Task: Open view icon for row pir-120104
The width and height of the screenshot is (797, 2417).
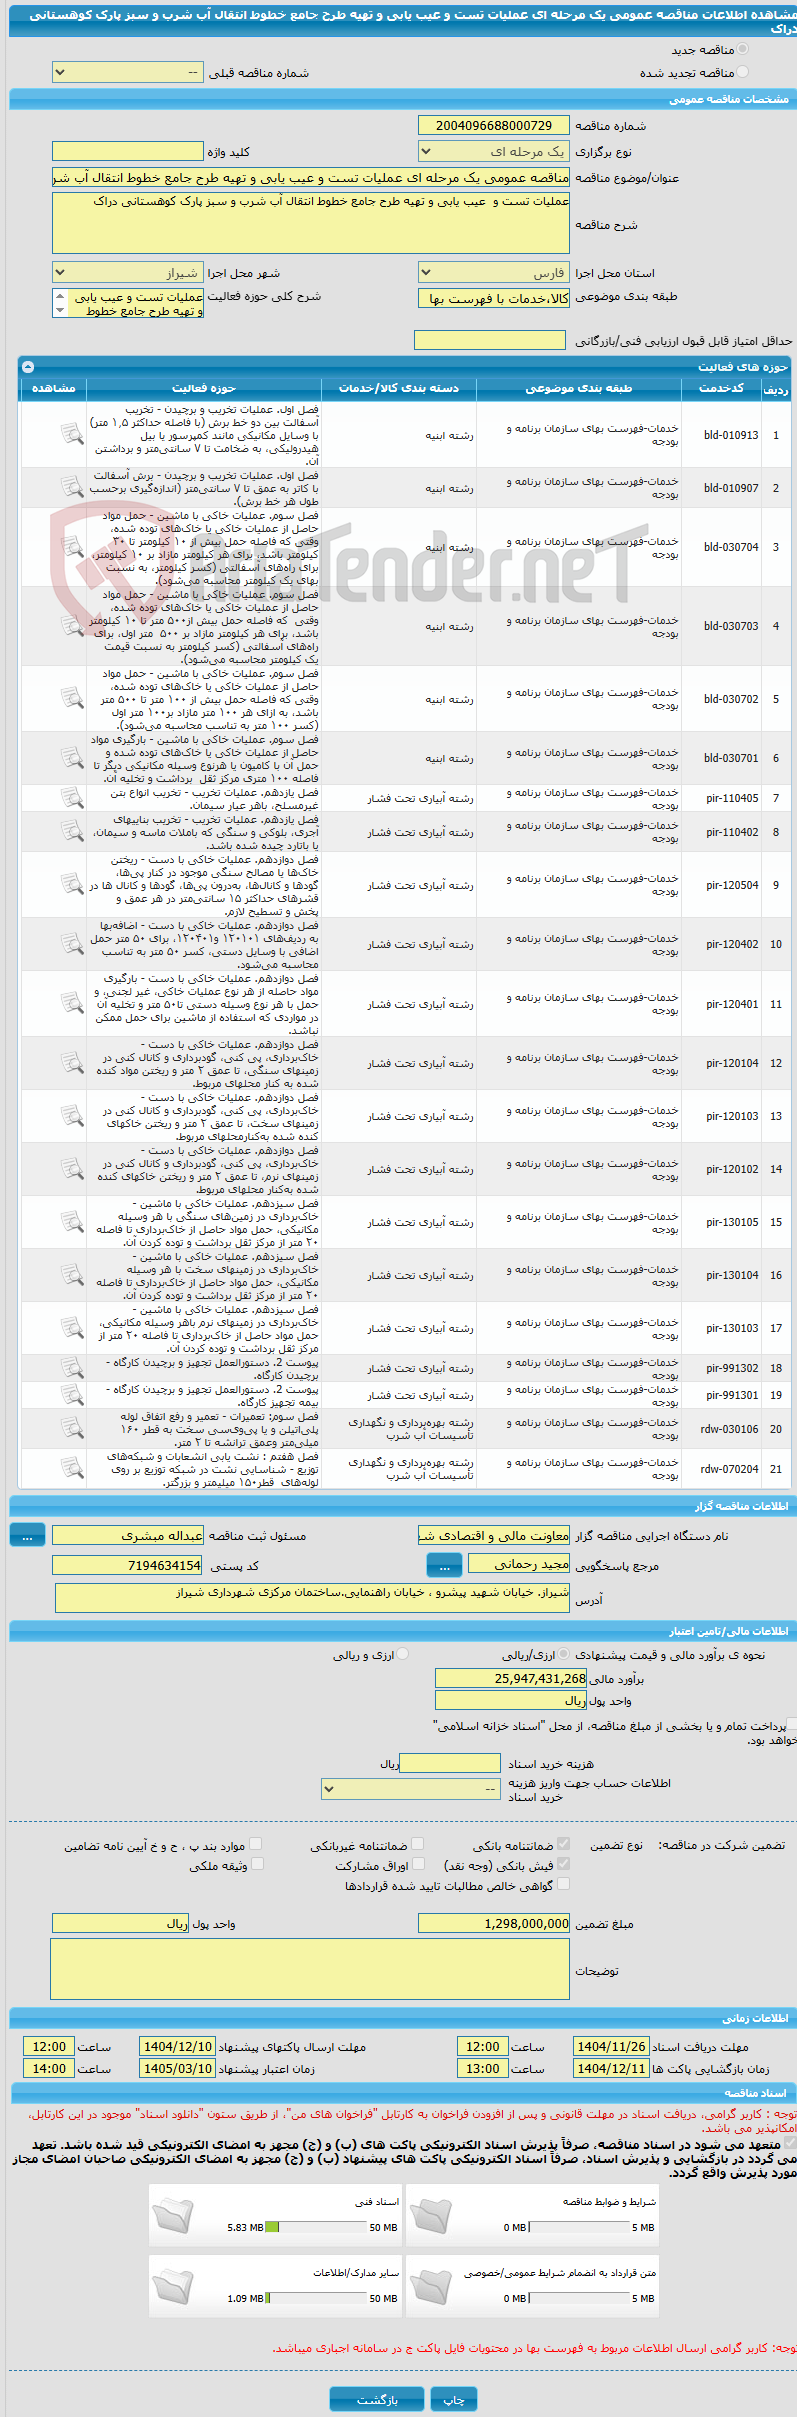Action: tap(71, 1062)
